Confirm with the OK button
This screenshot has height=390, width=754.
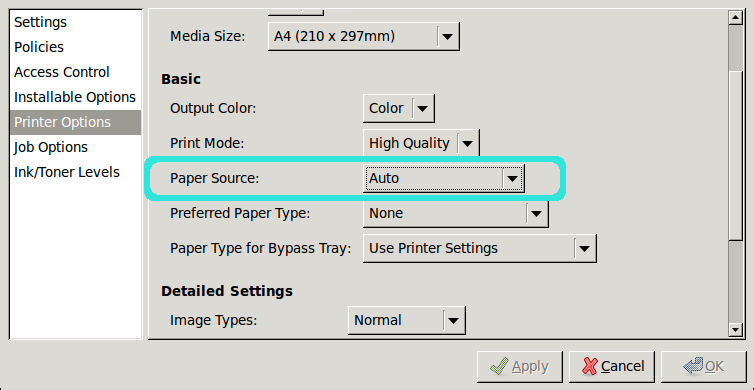[x=704, y=367]
